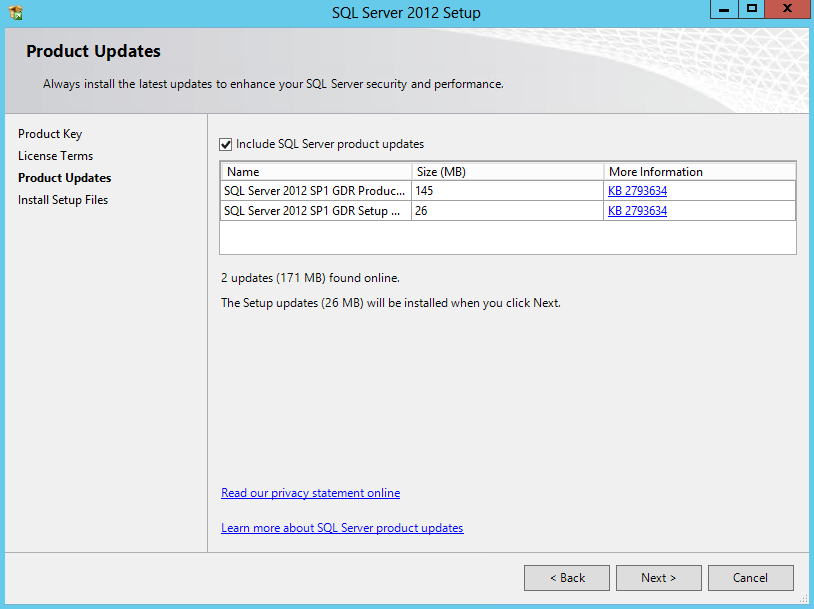Cancel the SQL Server setup
The height and width of the screenshot is (609, 814).
click(x=751, y=578)
